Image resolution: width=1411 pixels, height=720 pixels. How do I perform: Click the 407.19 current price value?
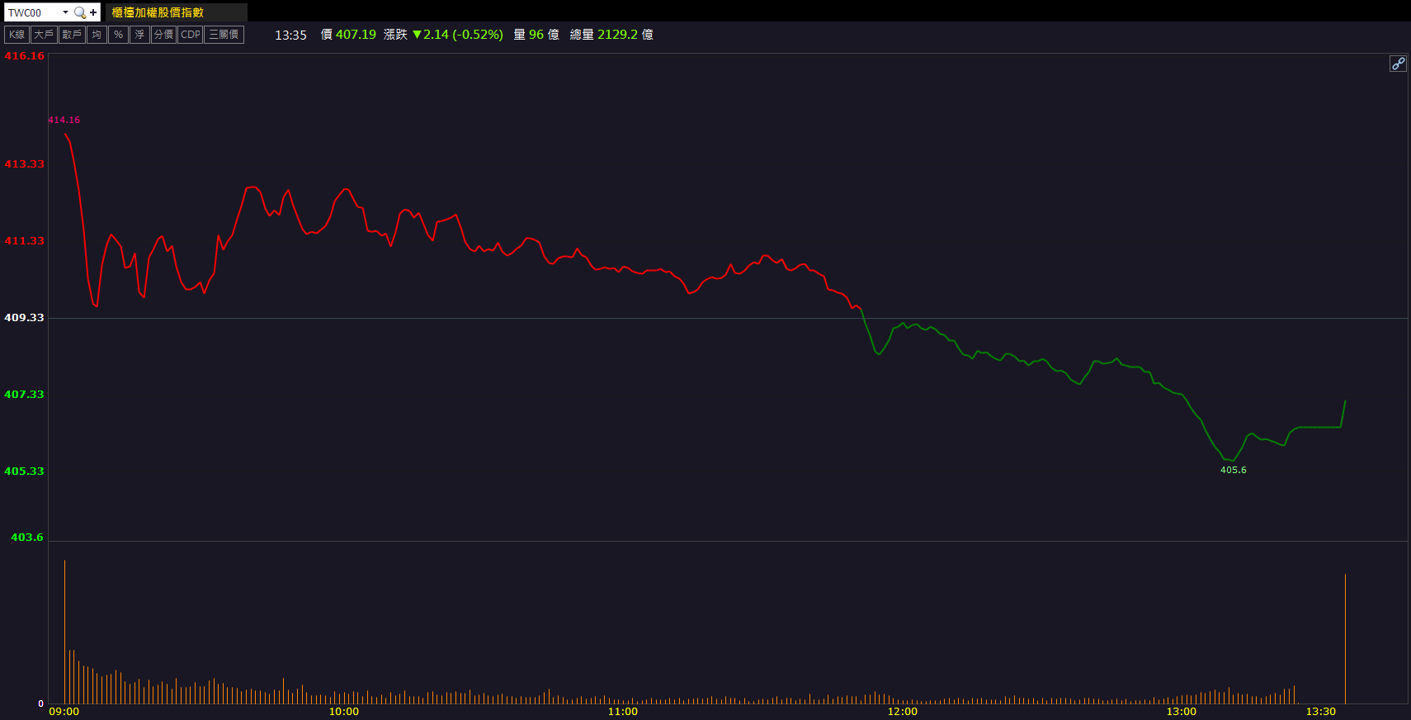pos(356,35)
